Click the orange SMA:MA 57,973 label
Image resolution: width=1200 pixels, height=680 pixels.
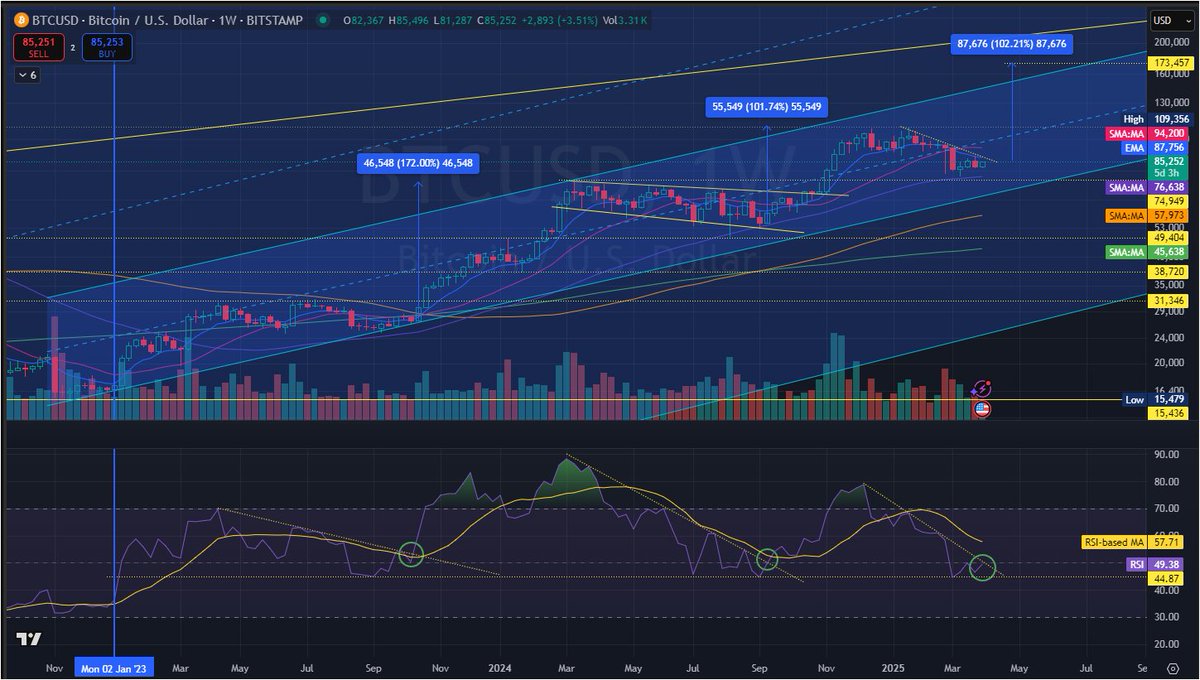[1147, 216]
